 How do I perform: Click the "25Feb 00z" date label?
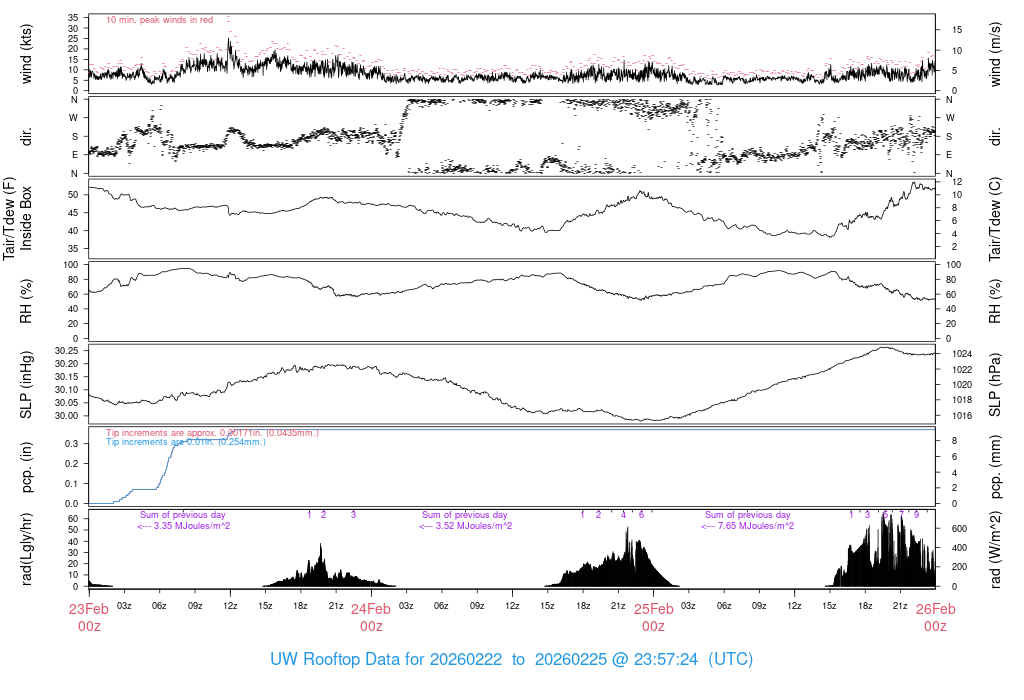[653, 618]
